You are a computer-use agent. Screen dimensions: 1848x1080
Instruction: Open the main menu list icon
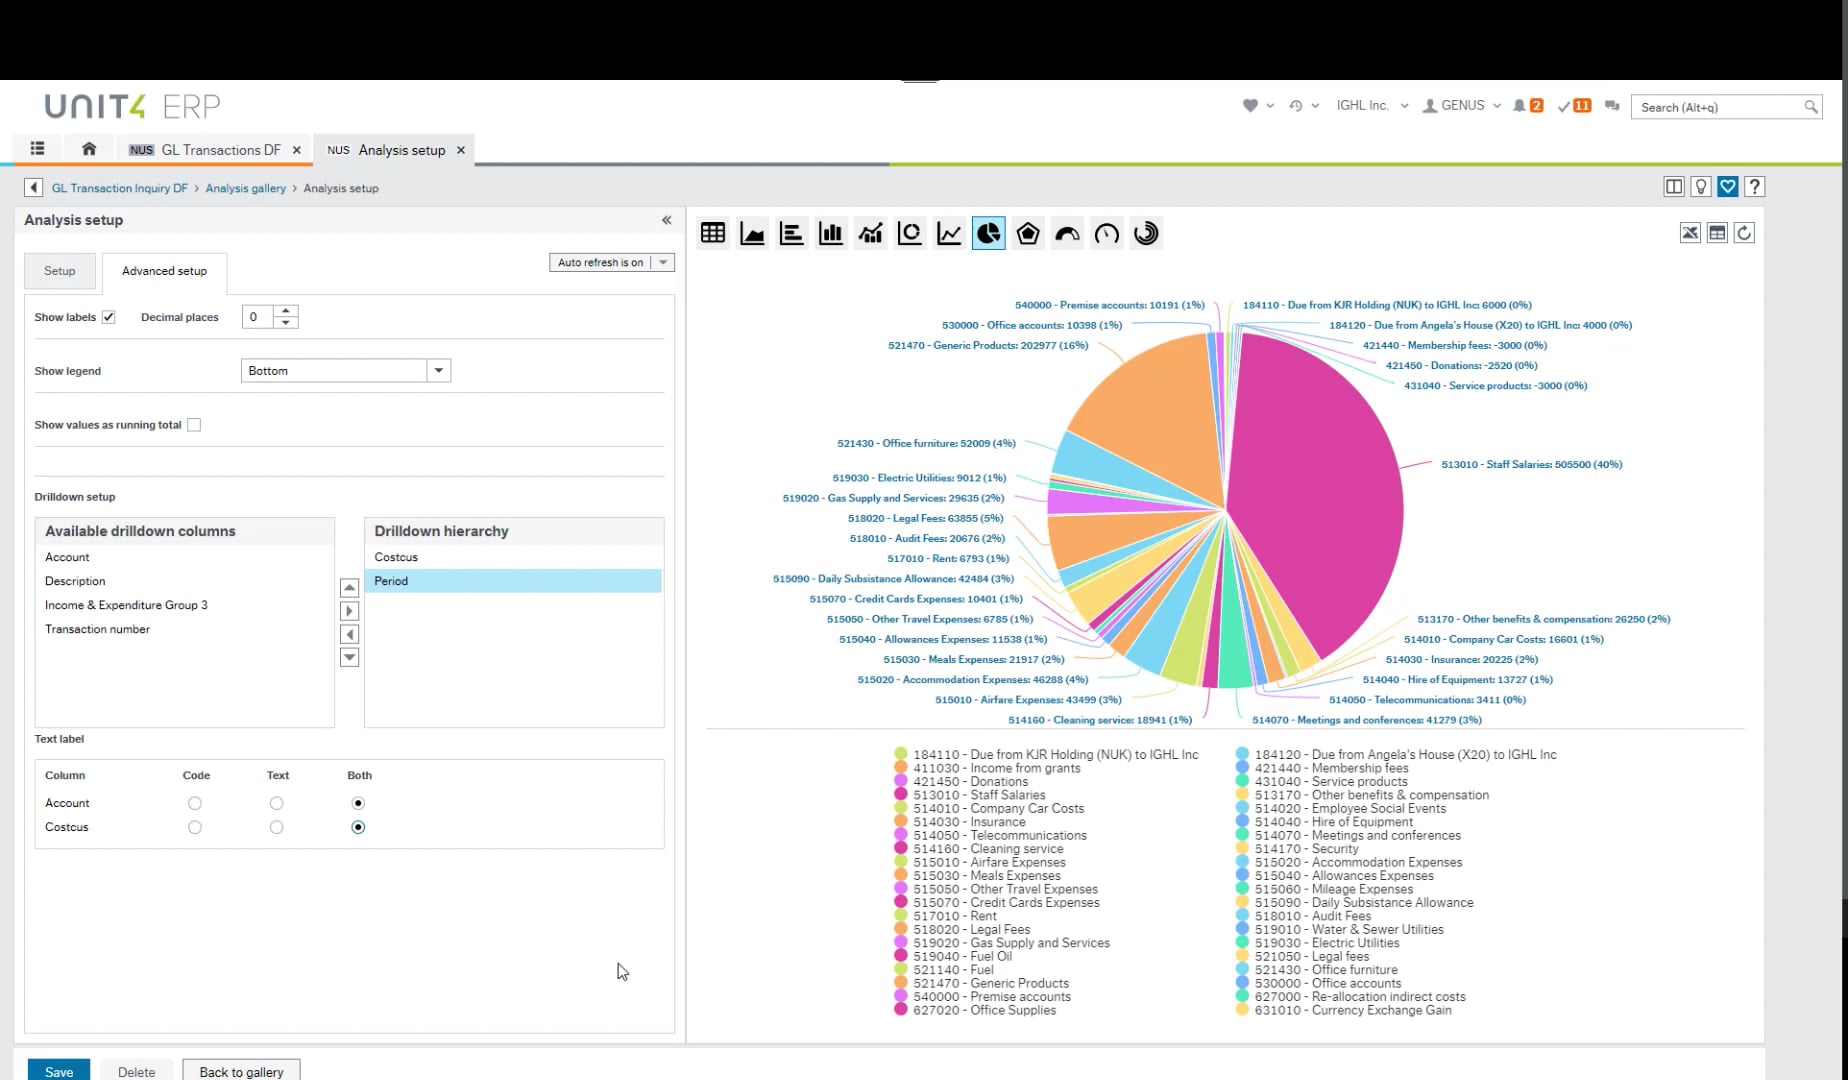coord(38,149)
